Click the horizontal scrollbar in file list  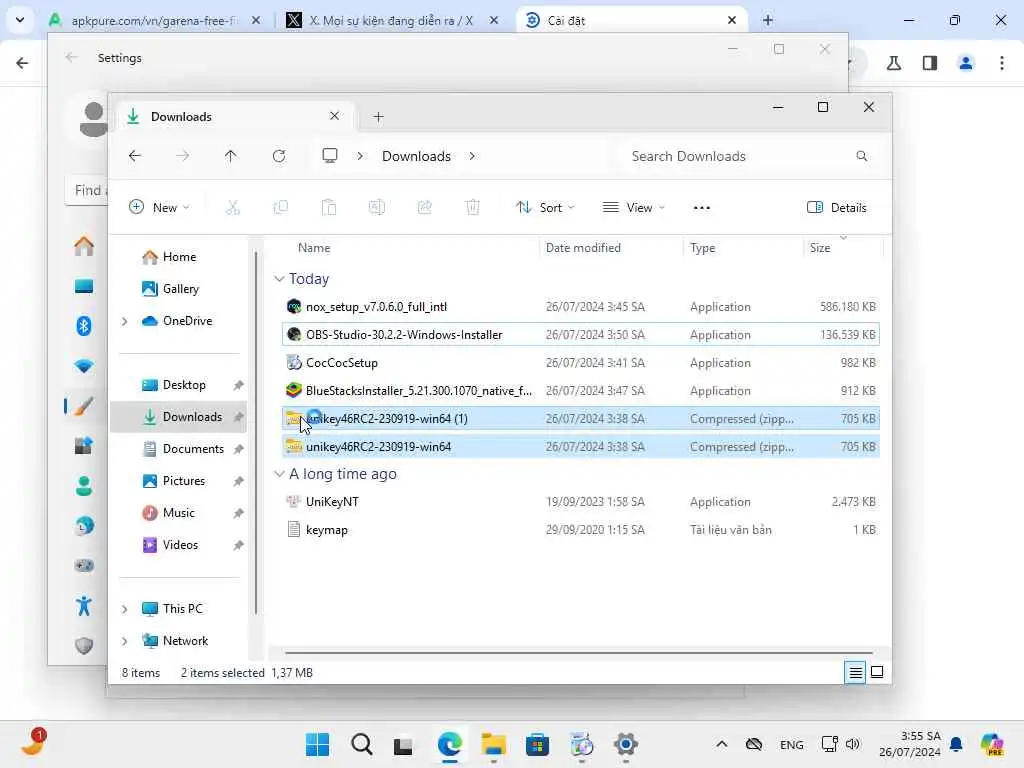point(579,652)
